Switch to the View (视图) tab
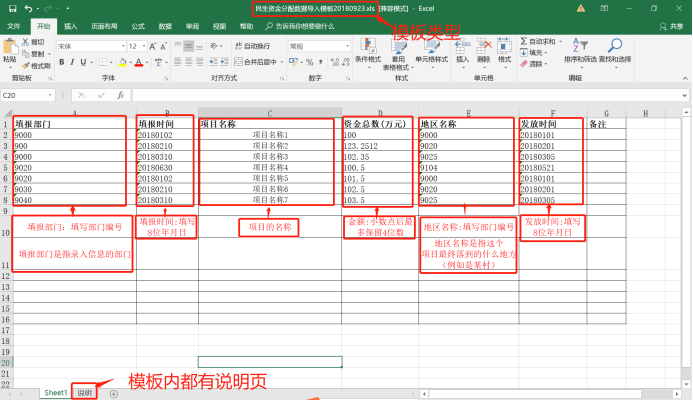The width and height of the screenshot is (693, 401). tap(219, 27)
